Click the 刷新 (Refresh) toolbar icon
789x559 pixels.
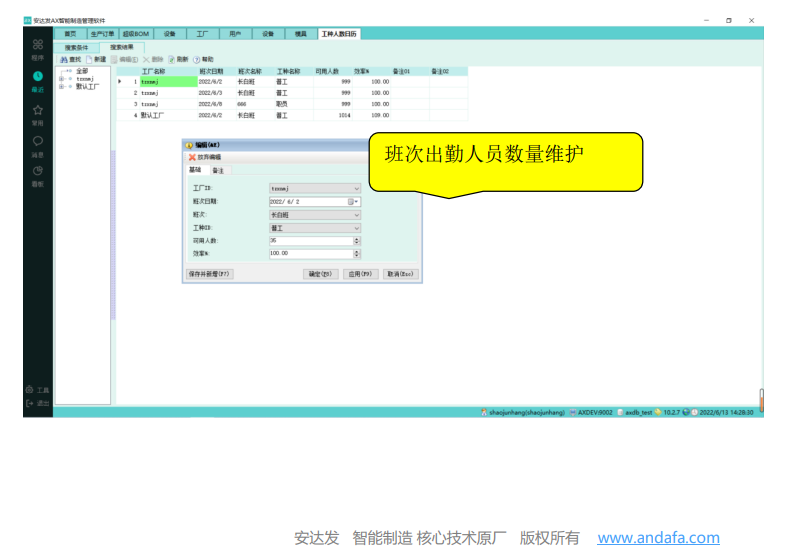pyautogui.click(x=177, y=60)
